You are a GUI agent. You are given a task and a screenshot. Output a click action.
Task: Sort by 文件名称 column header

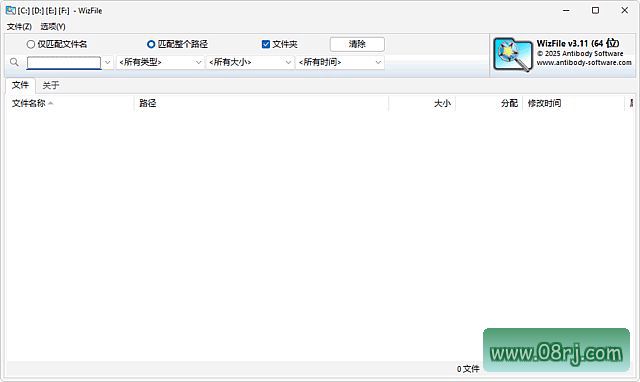pos(69,103)
